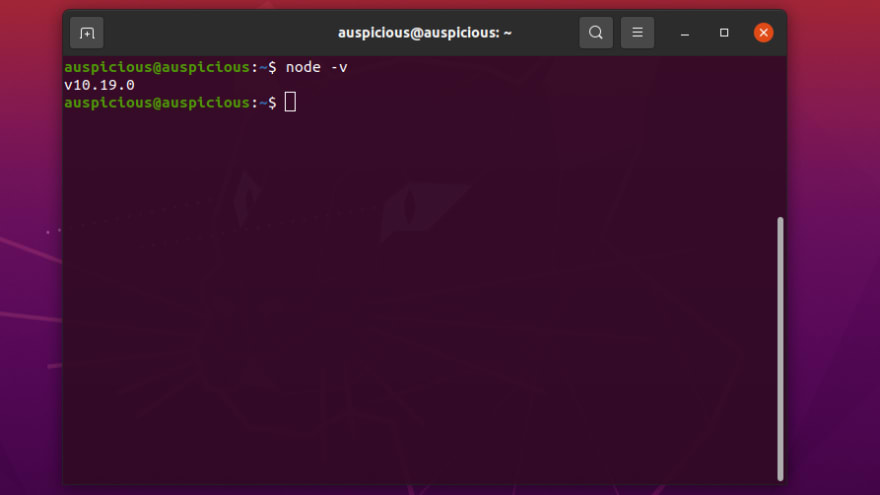Maximize the terminal window
880x495 pixels.
[724, 33]
